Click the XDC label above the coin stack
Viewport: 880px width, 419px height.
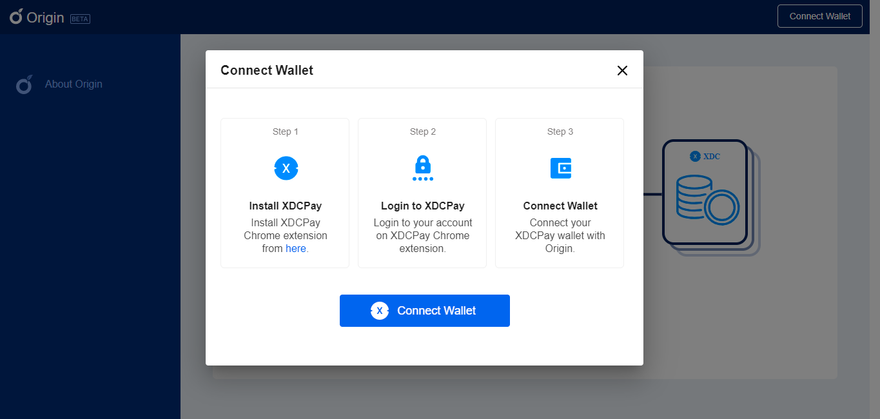coord(705,156)
